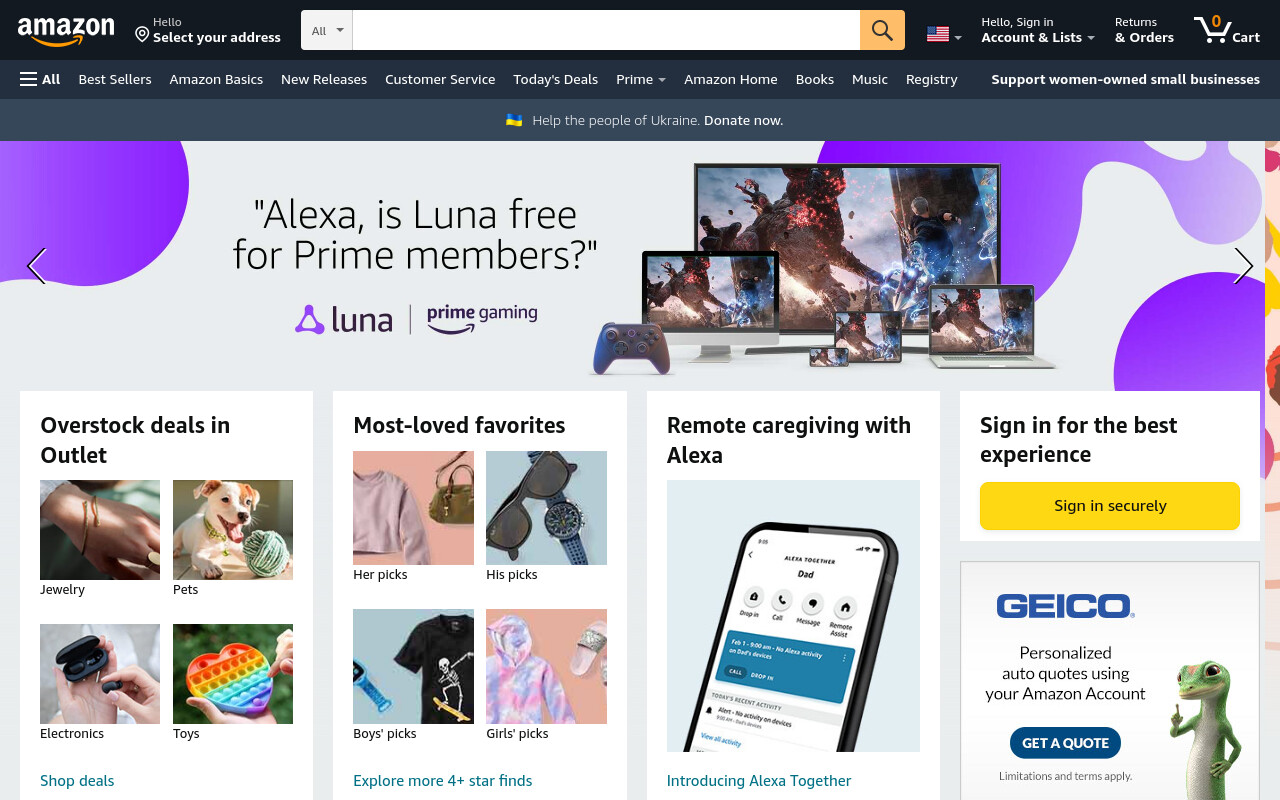Viewport: 1280px width, 800px height.
Task: Click the GEICO Get a Quote button
Action: click(1065, 743)
